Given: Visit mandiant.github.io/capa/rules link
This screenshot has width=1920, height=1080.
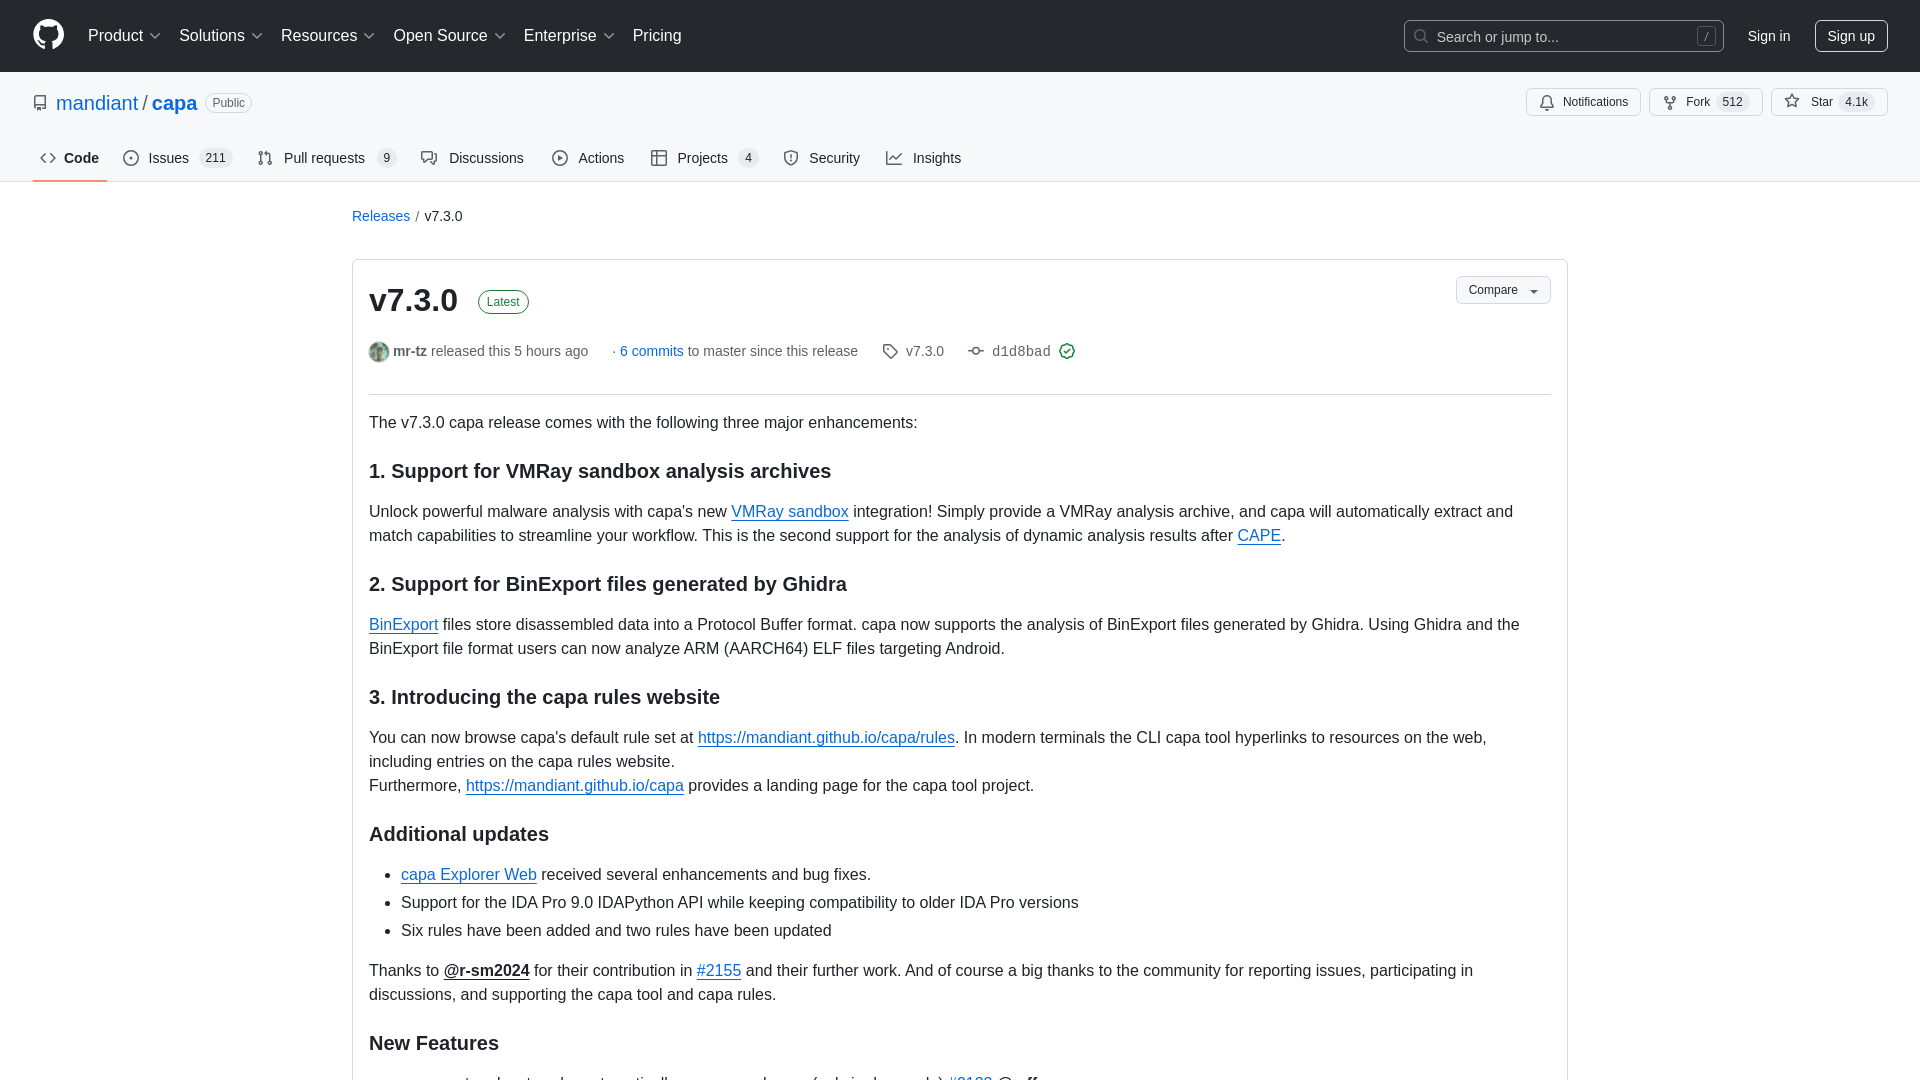Looking at the screenshot, I should [826, 737].
